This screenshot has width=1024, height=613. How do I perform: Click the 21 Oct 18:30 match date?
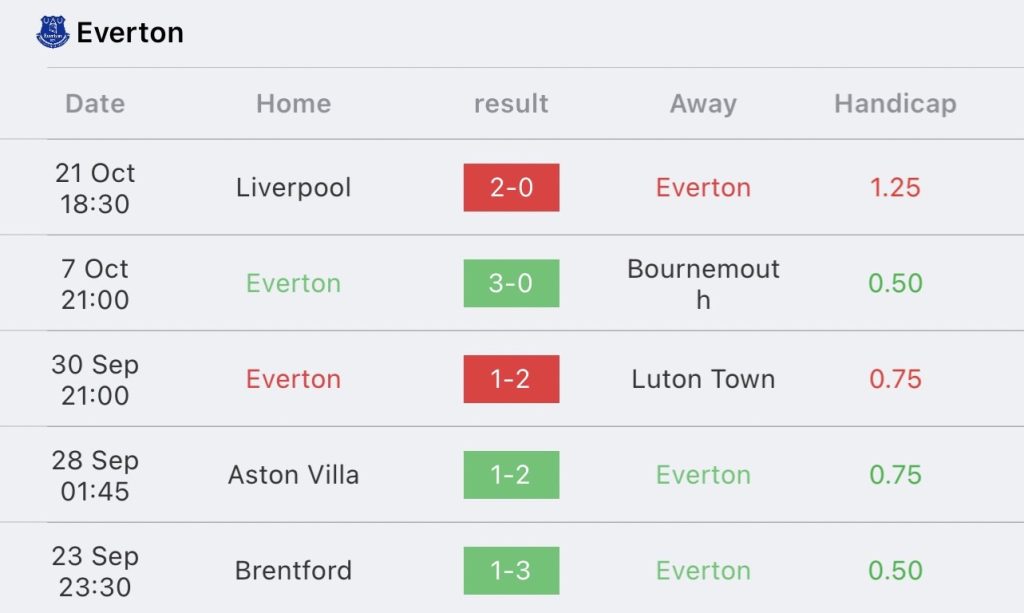coord(95,187)
